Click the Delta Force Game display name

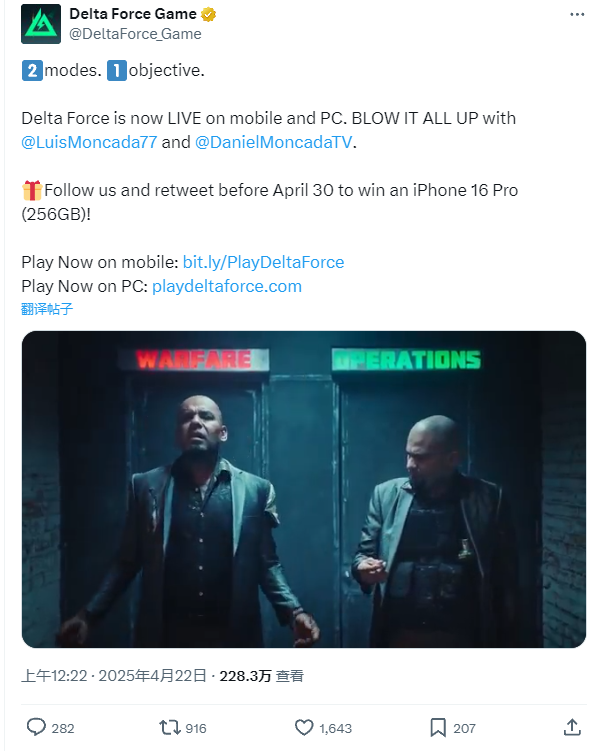coord(133,14)
